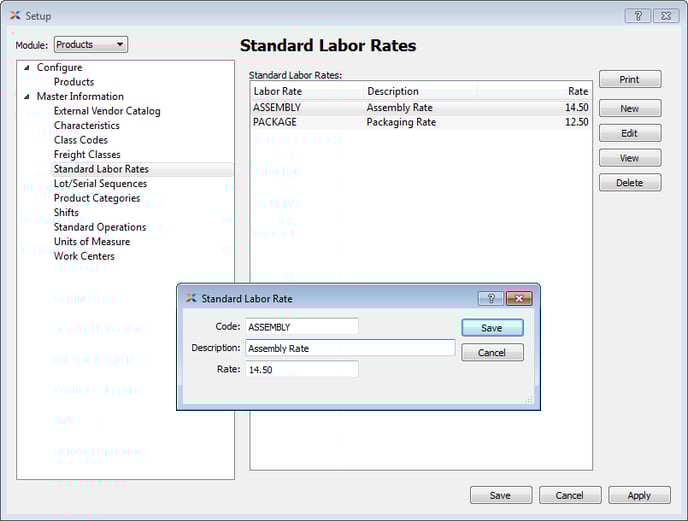The width and height of the screenshot is (688, 521).
Task: Click the Print button
Action: point(629,79)
